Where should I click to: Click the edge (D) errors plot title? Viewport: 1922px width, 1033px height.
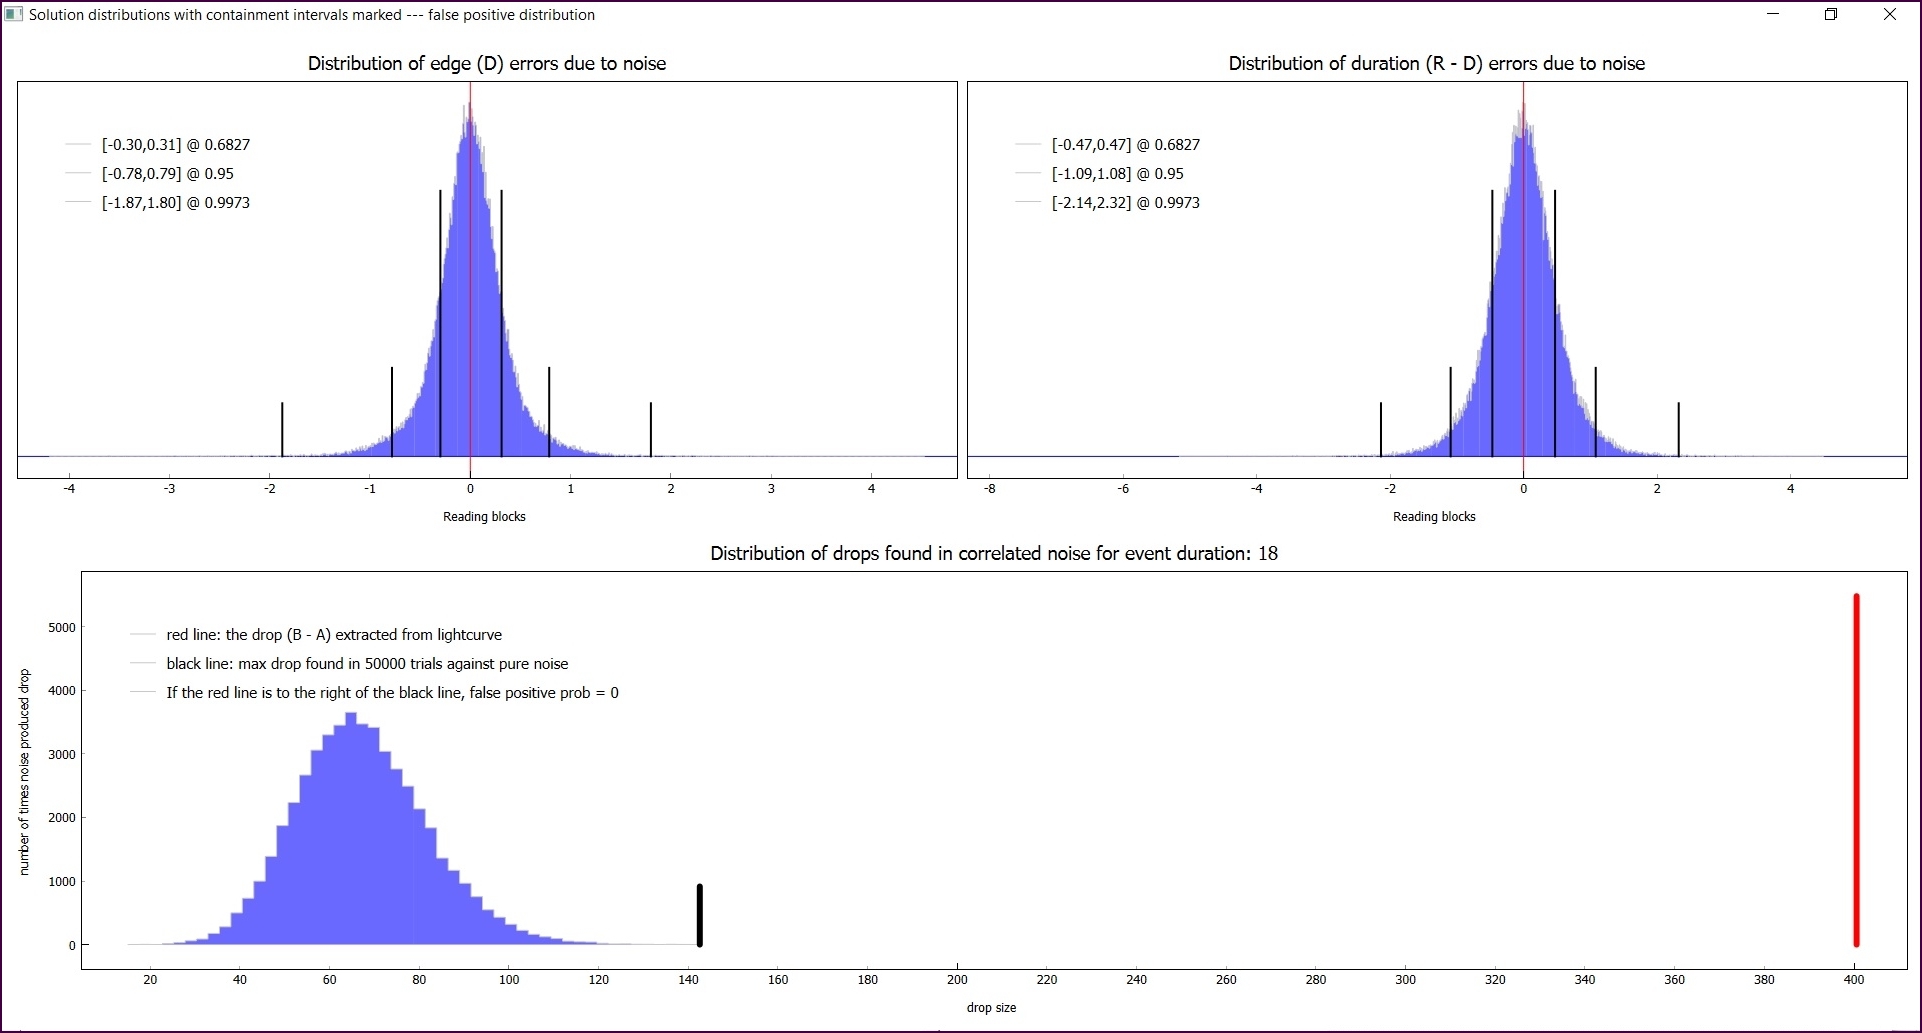[x=487, y=64]
